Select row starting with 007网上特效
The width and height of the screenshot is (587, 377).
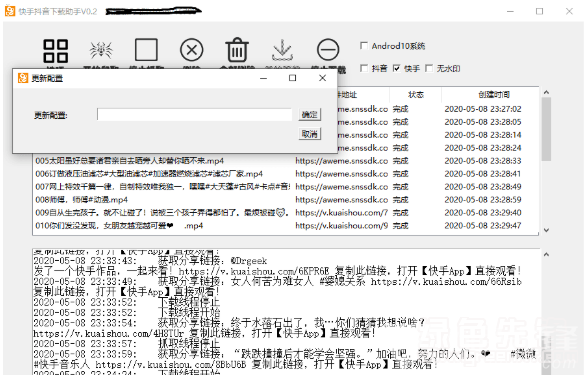(285, 187)
